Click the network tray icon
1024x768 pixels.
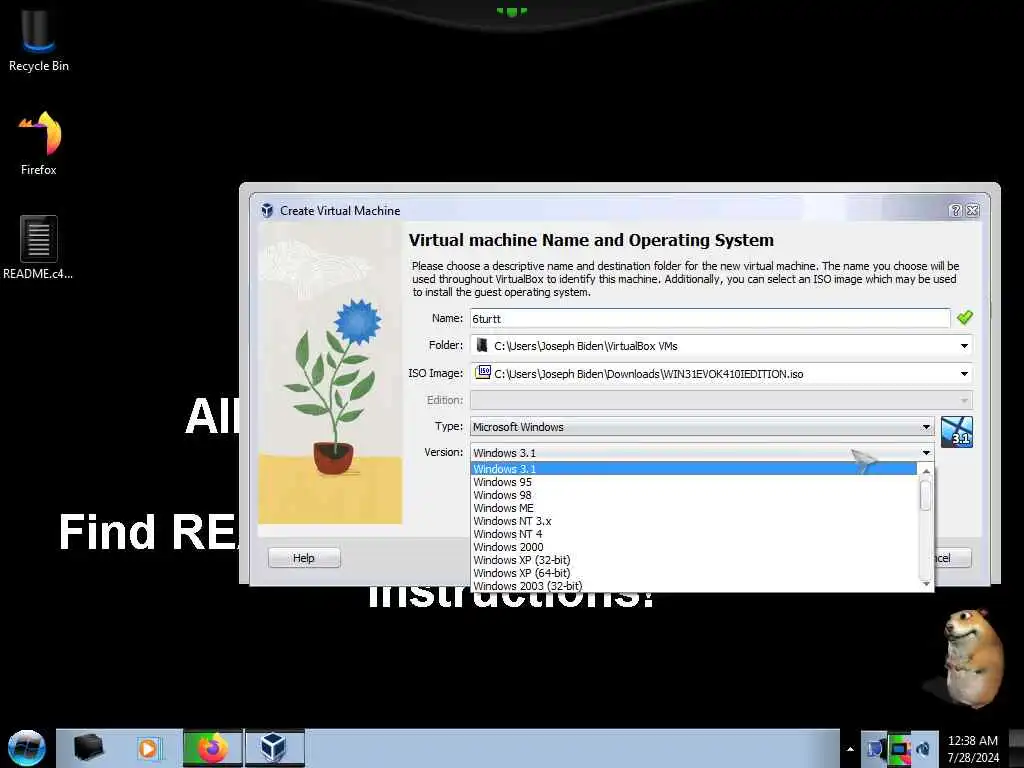point(875,748)
